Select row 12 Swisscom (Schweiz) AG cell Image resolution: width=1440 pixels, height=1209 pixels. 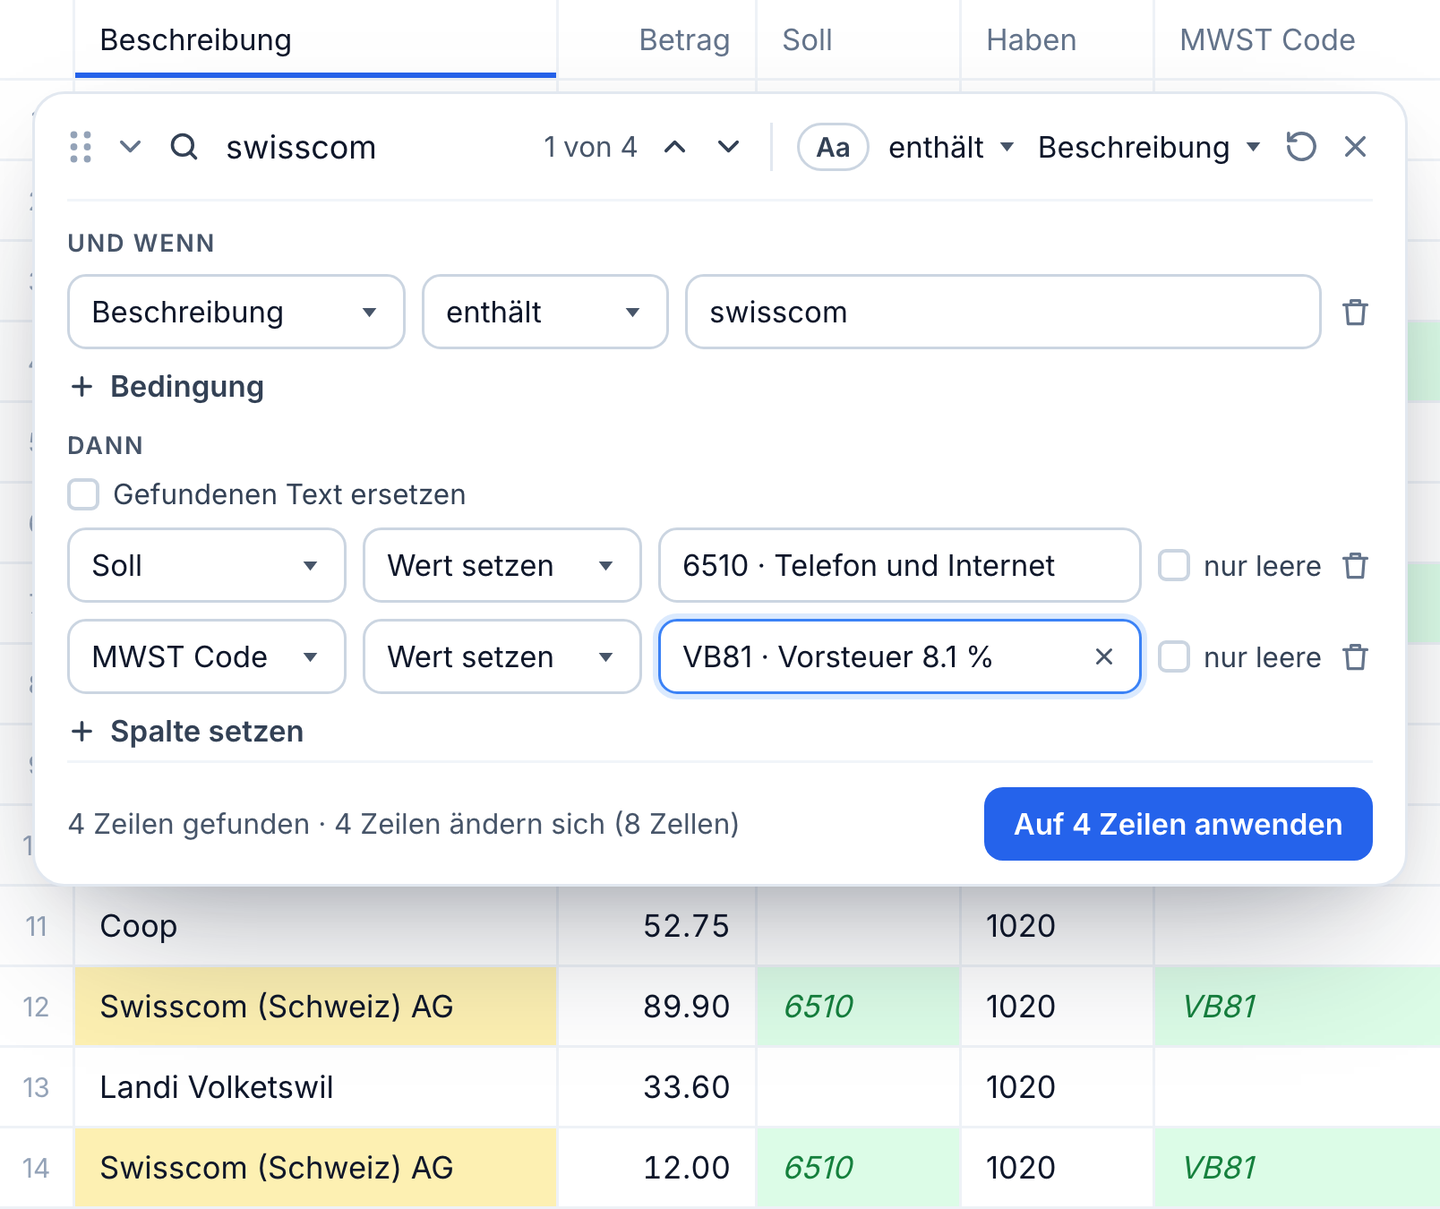click(x=315, y=1006)
